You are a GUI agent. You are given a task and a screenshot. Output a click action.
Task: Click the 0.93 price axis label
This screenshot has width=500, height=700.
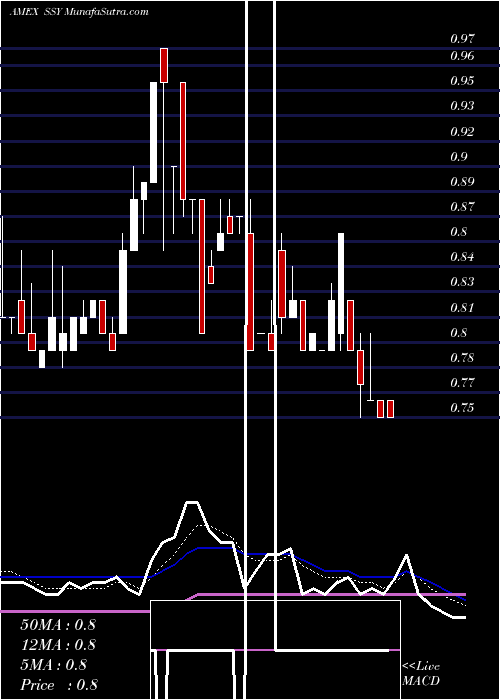462,106
